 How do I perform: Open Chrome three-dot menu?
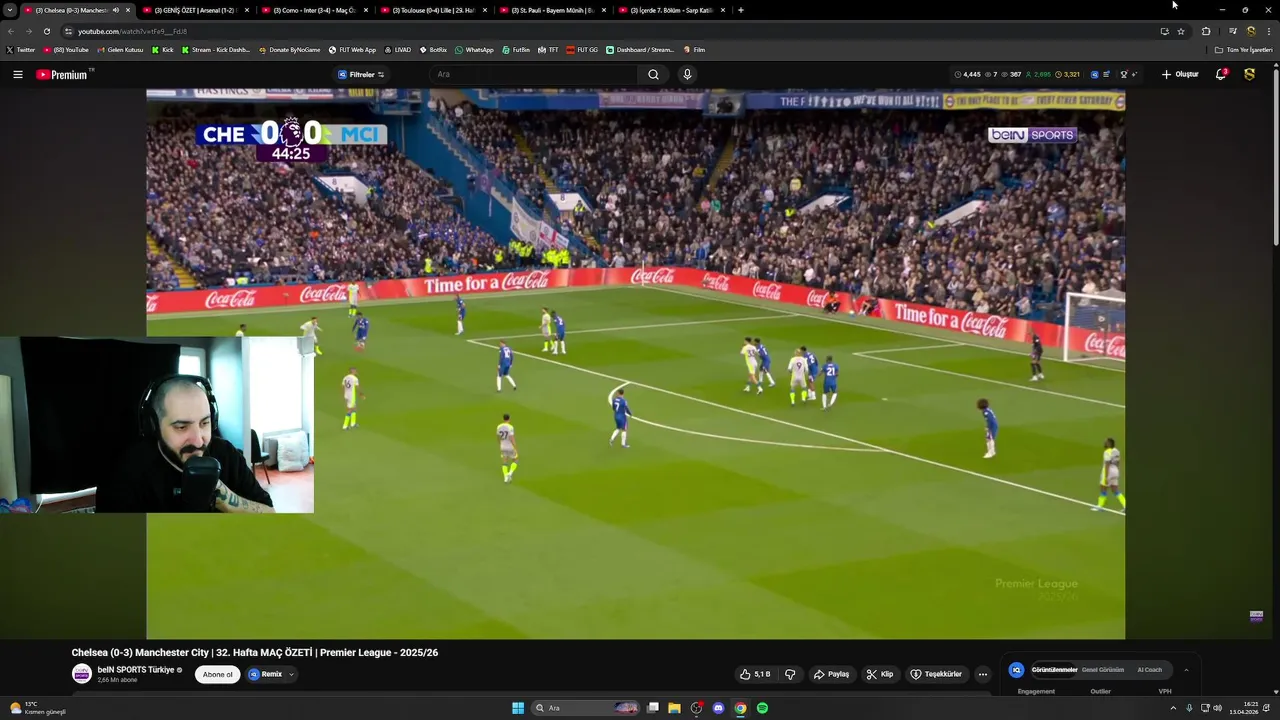[1269, 31]
